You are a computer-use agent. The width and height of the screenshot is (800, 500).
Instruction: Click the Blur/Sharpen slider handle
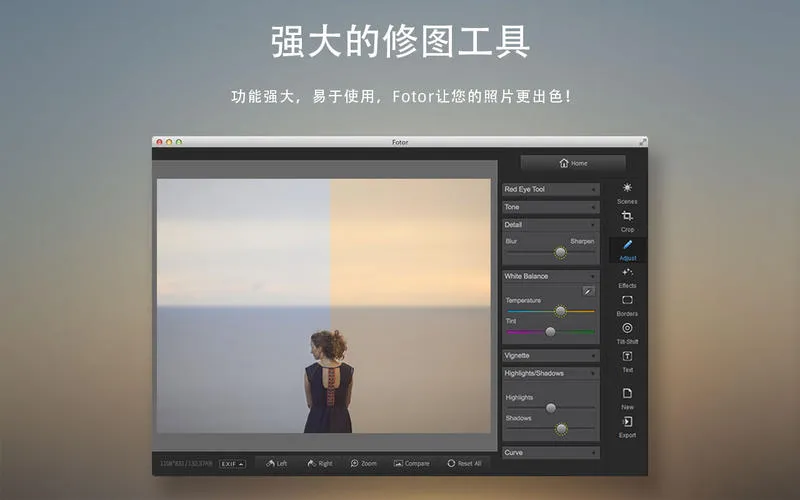pyautogui.click(x=560, y=252)
